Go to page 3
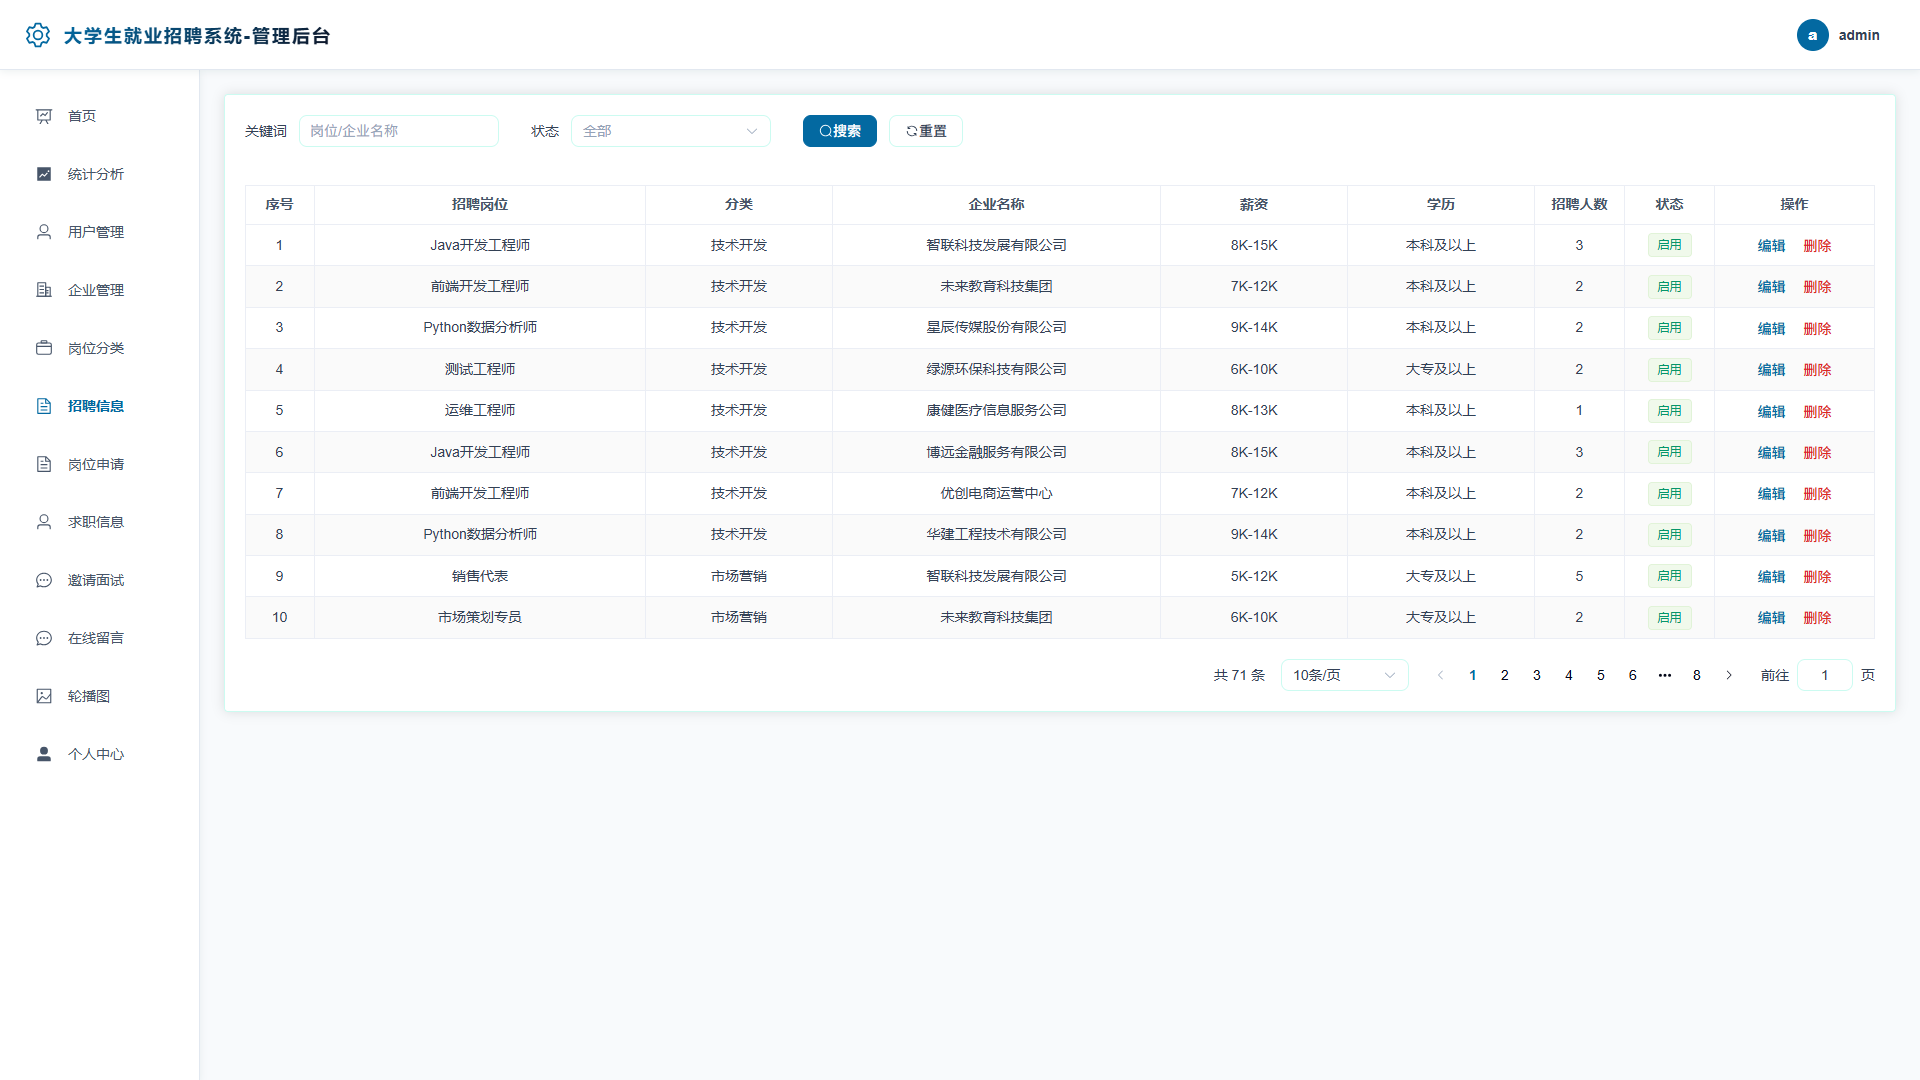This screenshot has width=1920, height=1080. pos(1537,675)
